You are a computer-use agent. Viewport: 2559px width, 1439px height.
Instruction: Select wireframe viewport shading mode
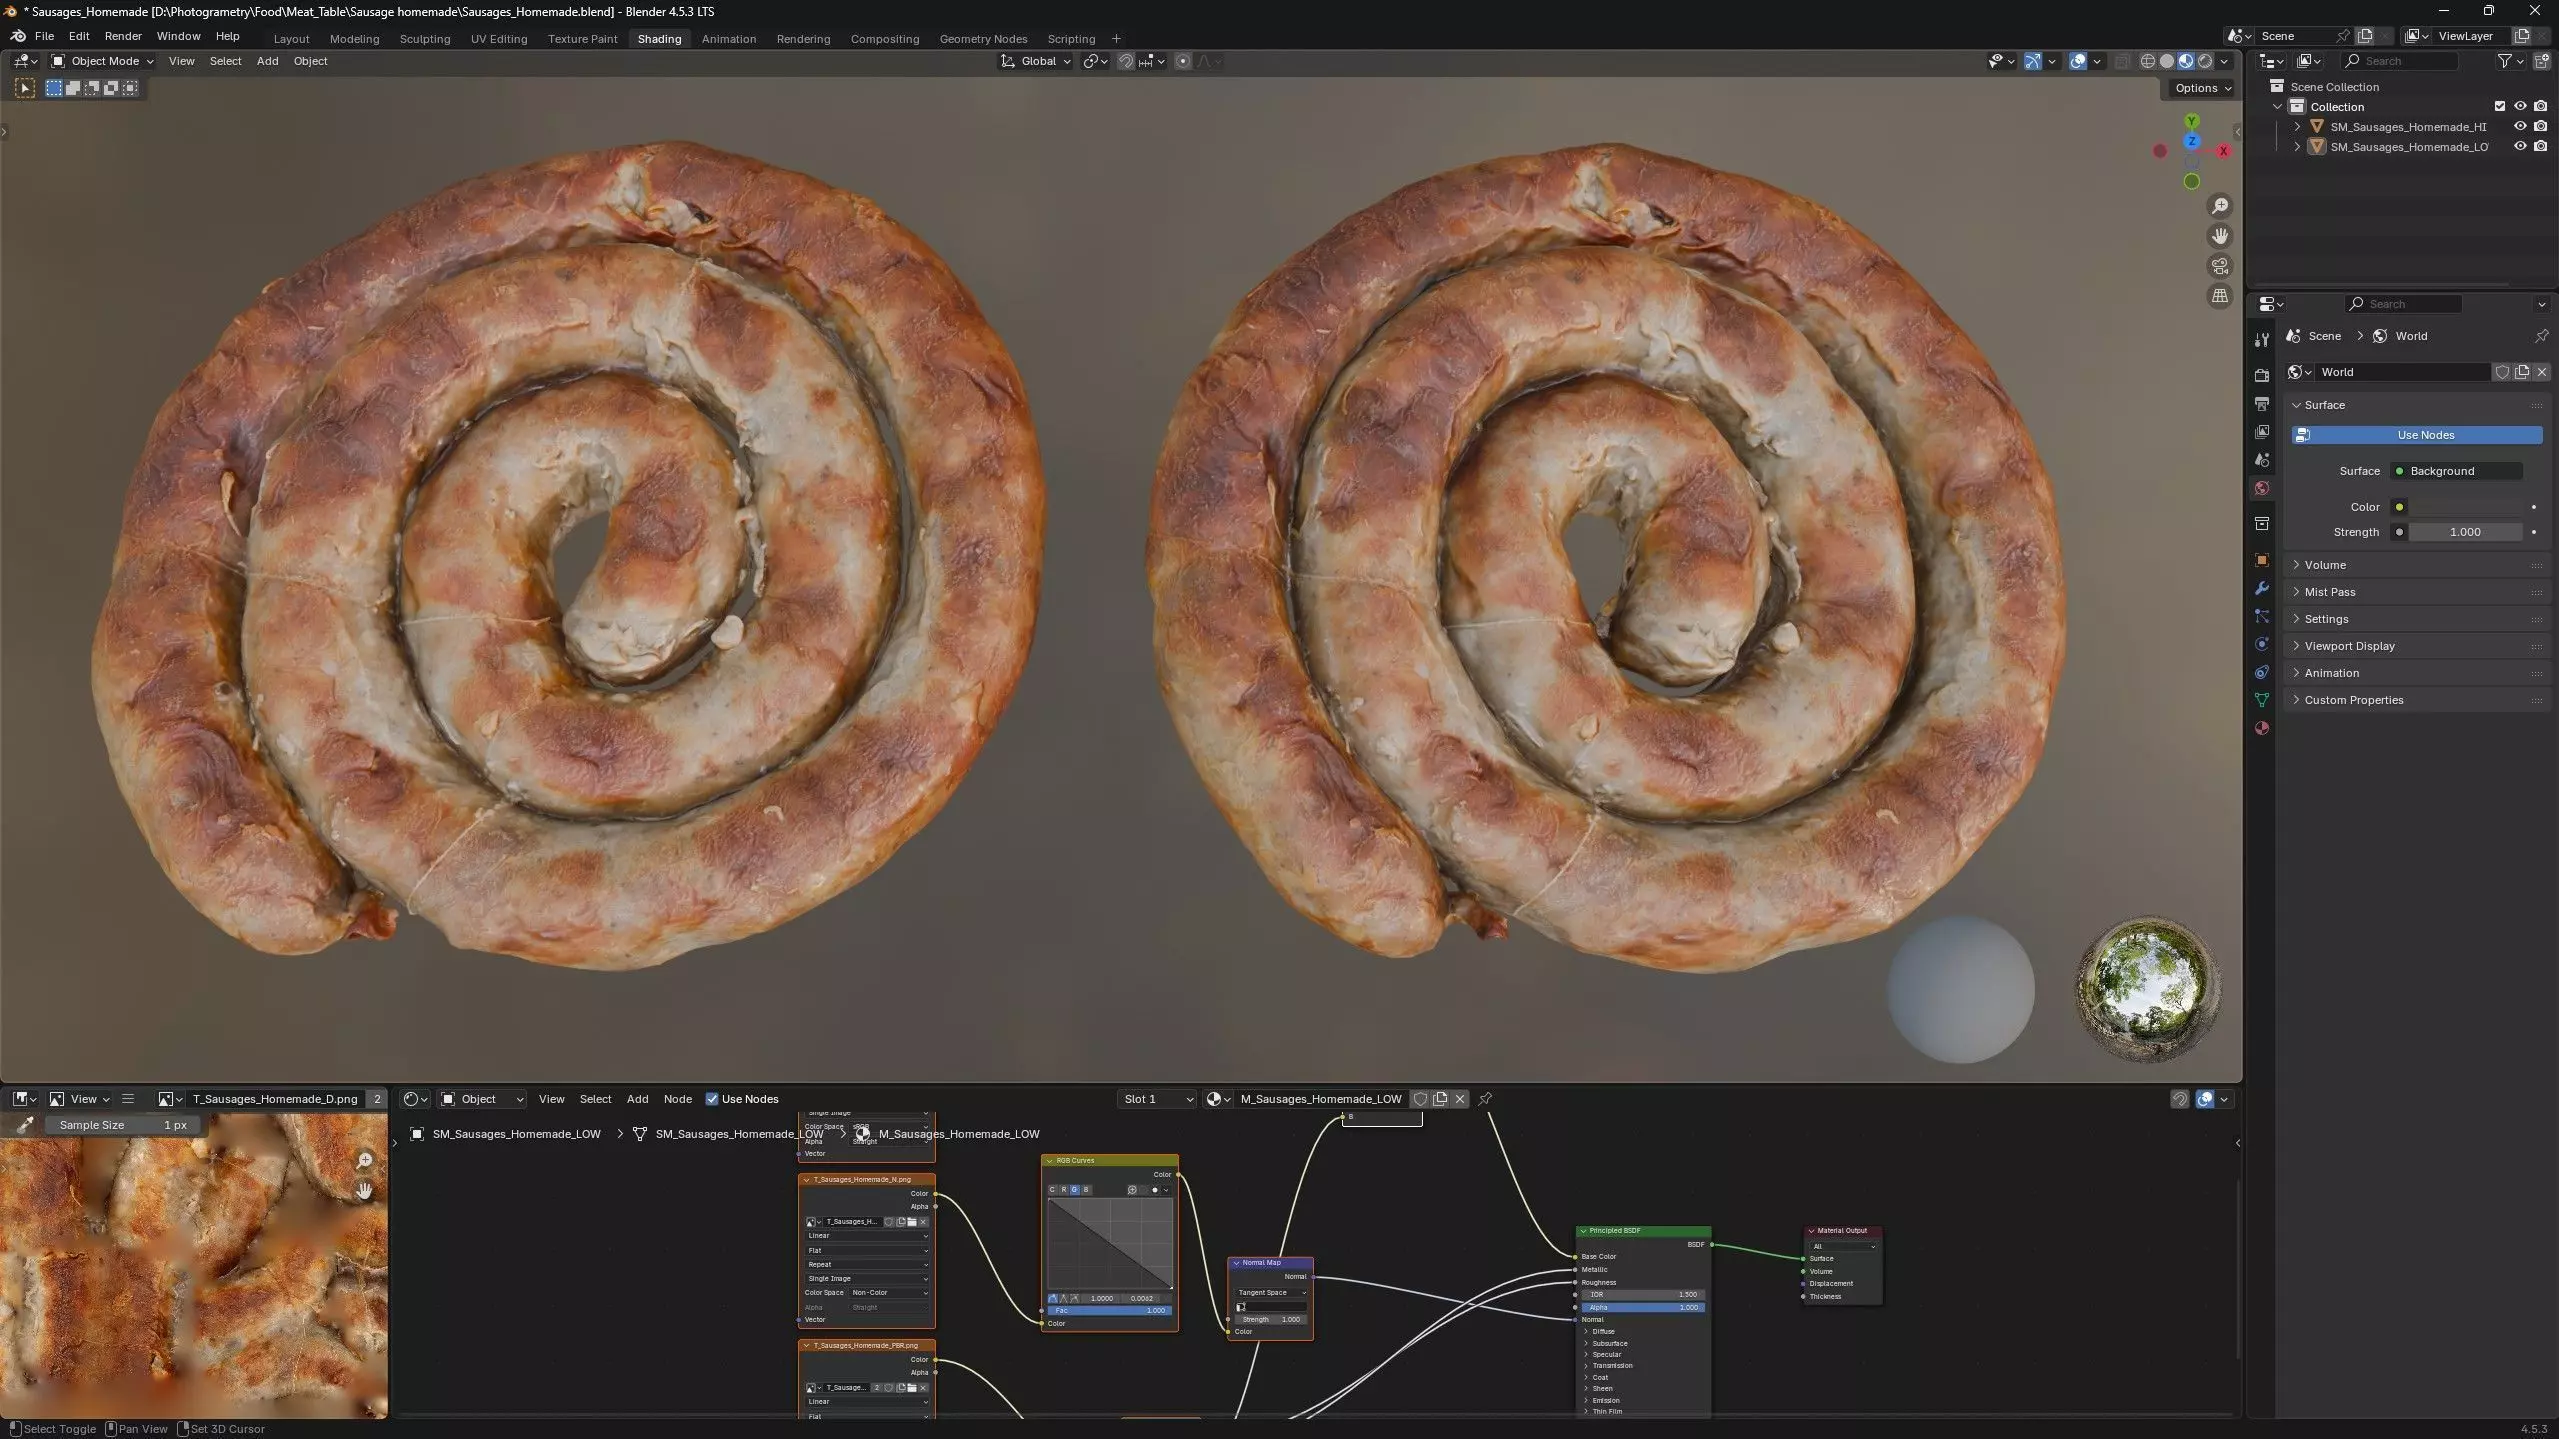pos(2147,61)
